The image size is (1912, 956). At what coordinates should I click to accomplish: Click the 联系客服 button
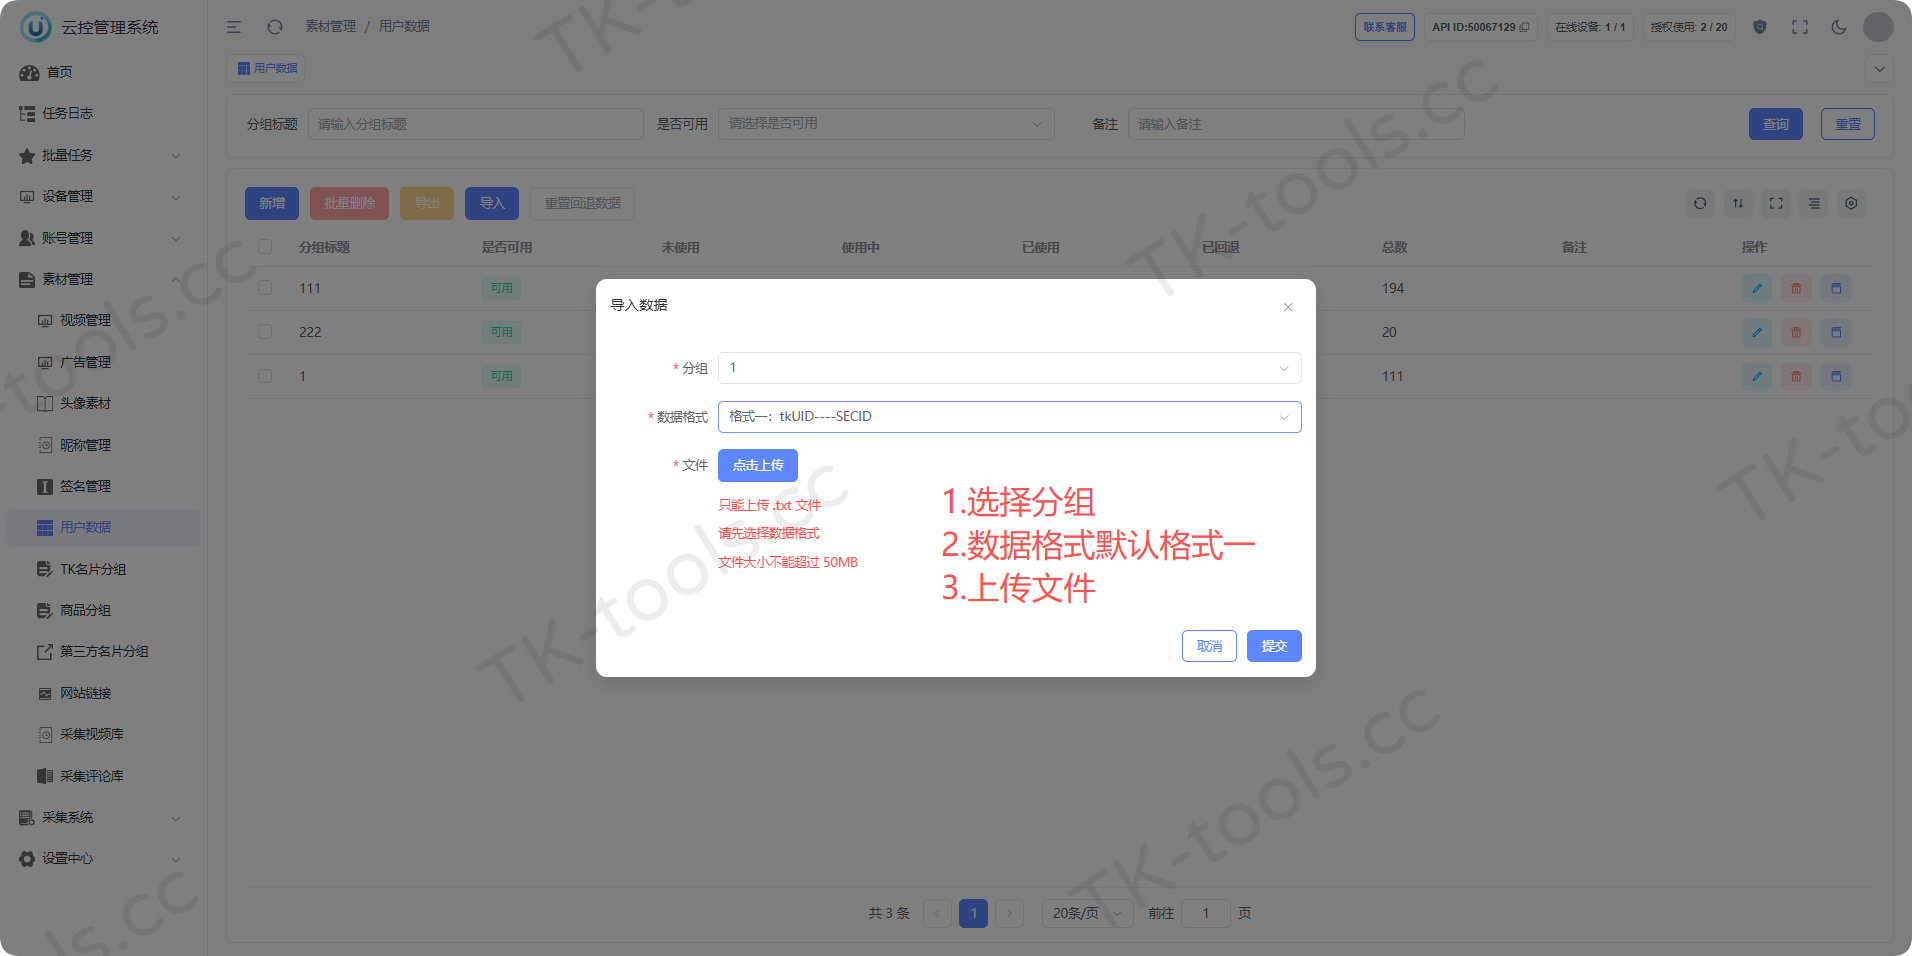[1385, 27]
